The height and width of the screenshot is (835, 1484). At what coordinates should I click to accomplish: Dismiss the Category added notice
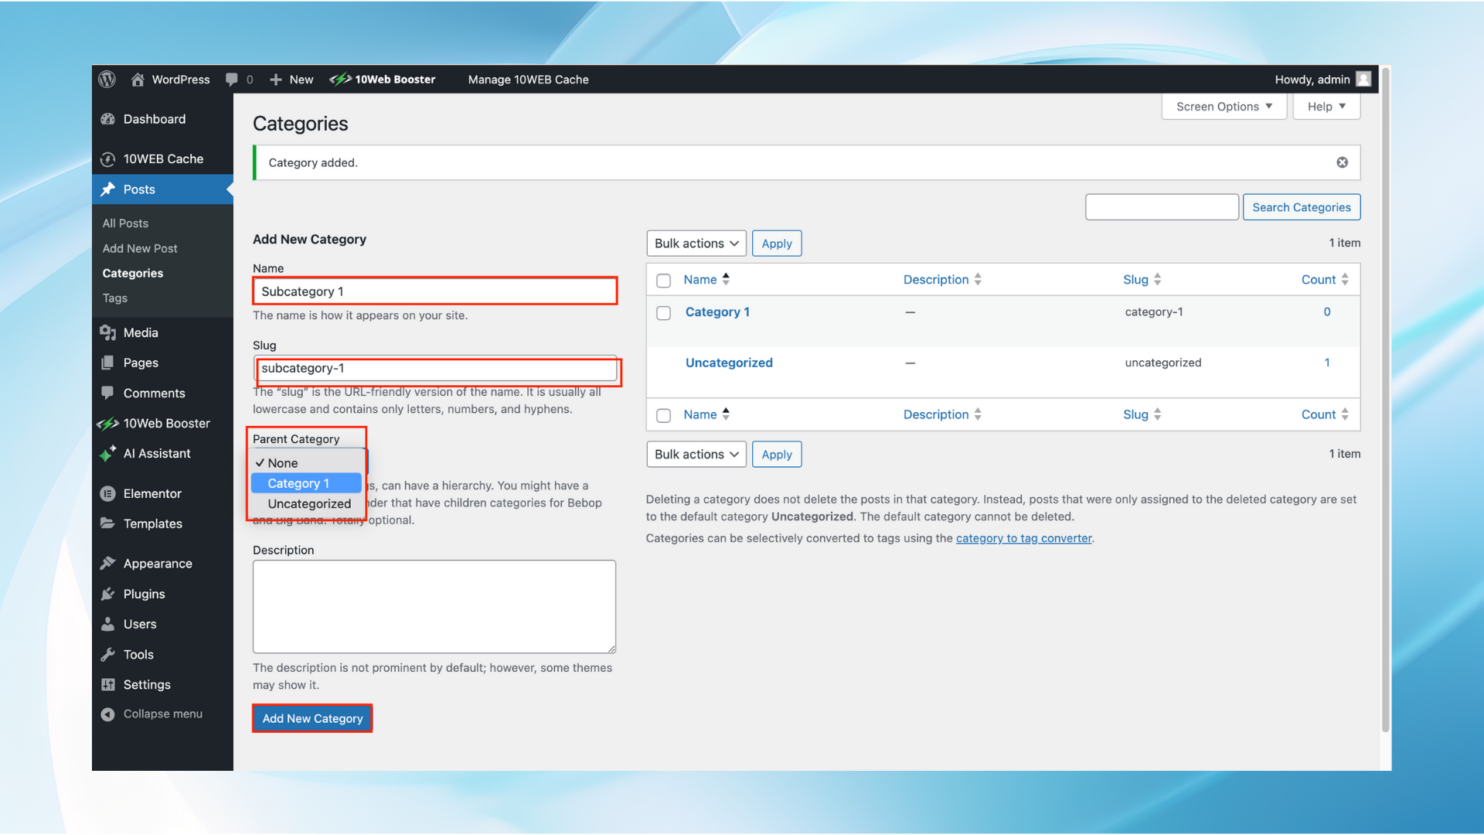coord(1342,161)
